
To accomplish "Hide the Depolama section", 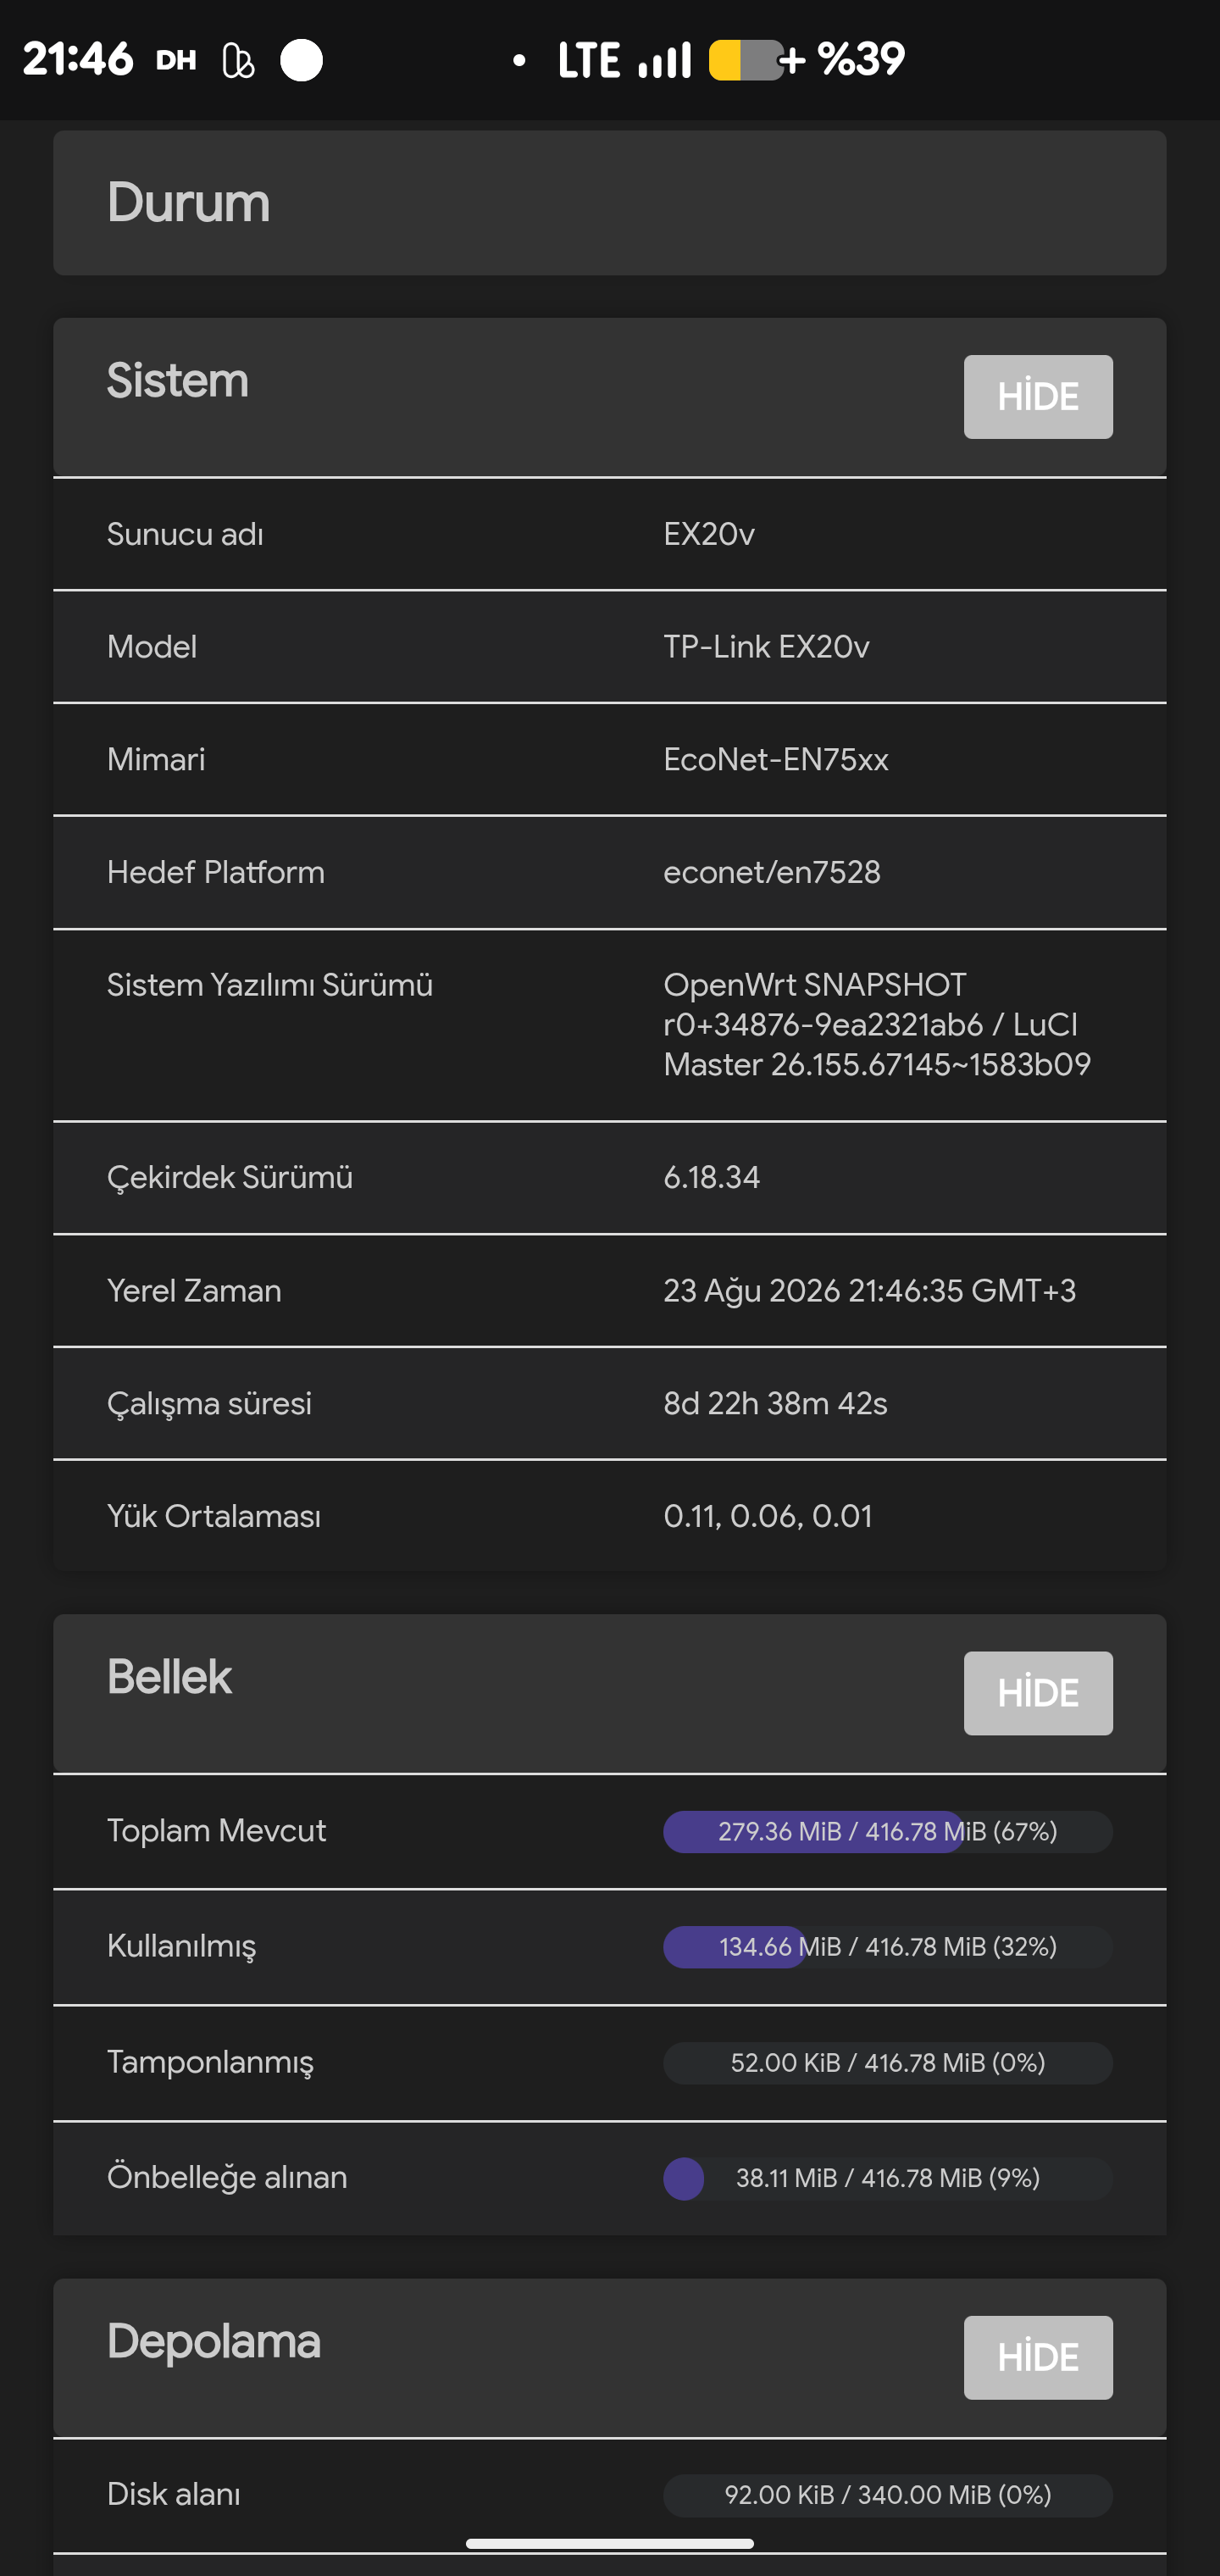I will pos(1038,2357).
